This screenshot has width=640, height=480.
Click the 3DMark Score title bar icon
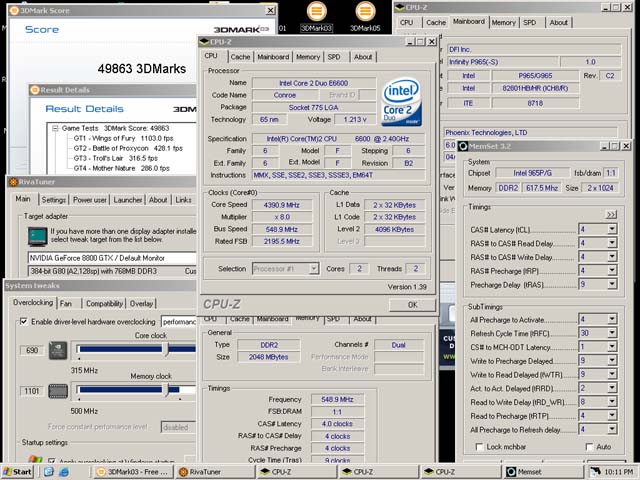(x=14, y=11)
